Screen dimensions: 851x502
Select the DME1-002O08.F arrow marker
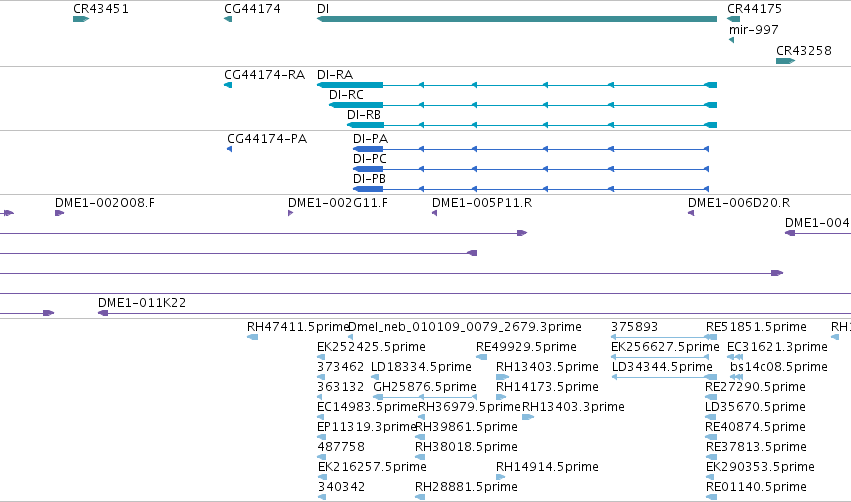[x=60, y=213]
